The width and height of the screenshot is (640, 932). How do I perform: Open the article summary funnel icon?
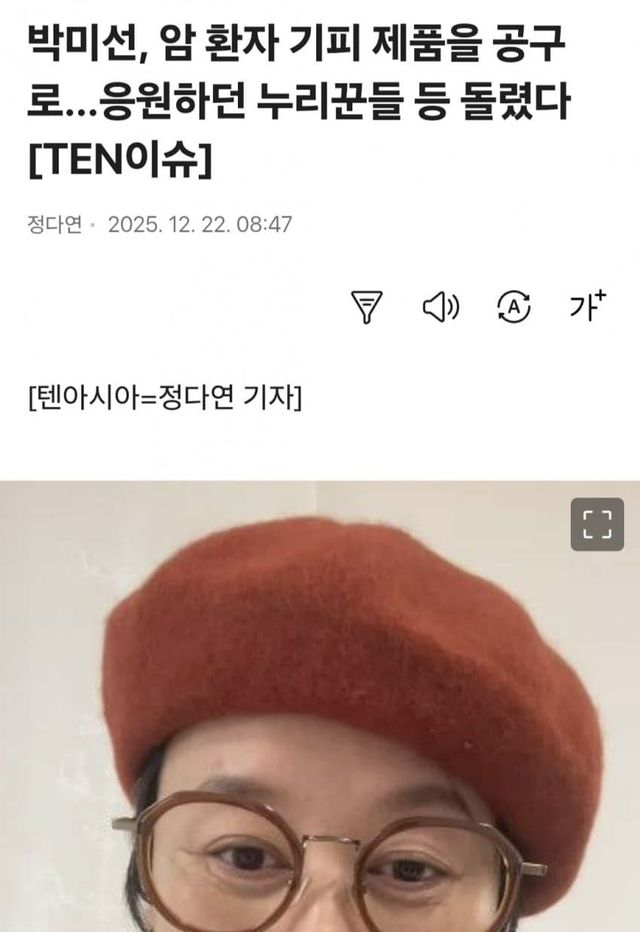(367, 307)
